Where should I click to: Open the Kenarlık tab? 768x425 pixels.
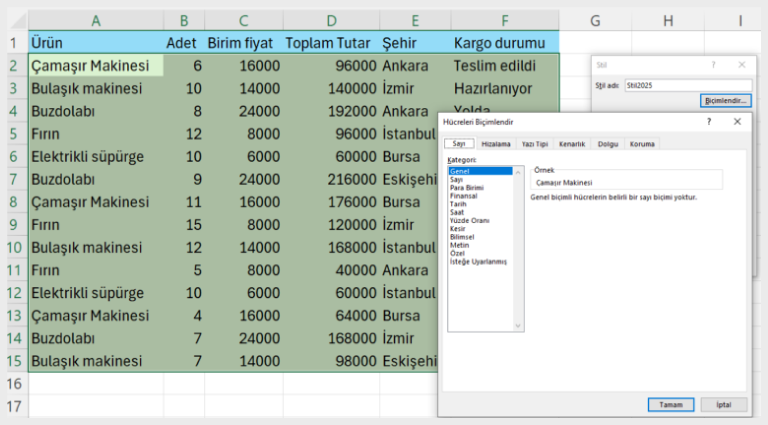click(572, 144)
